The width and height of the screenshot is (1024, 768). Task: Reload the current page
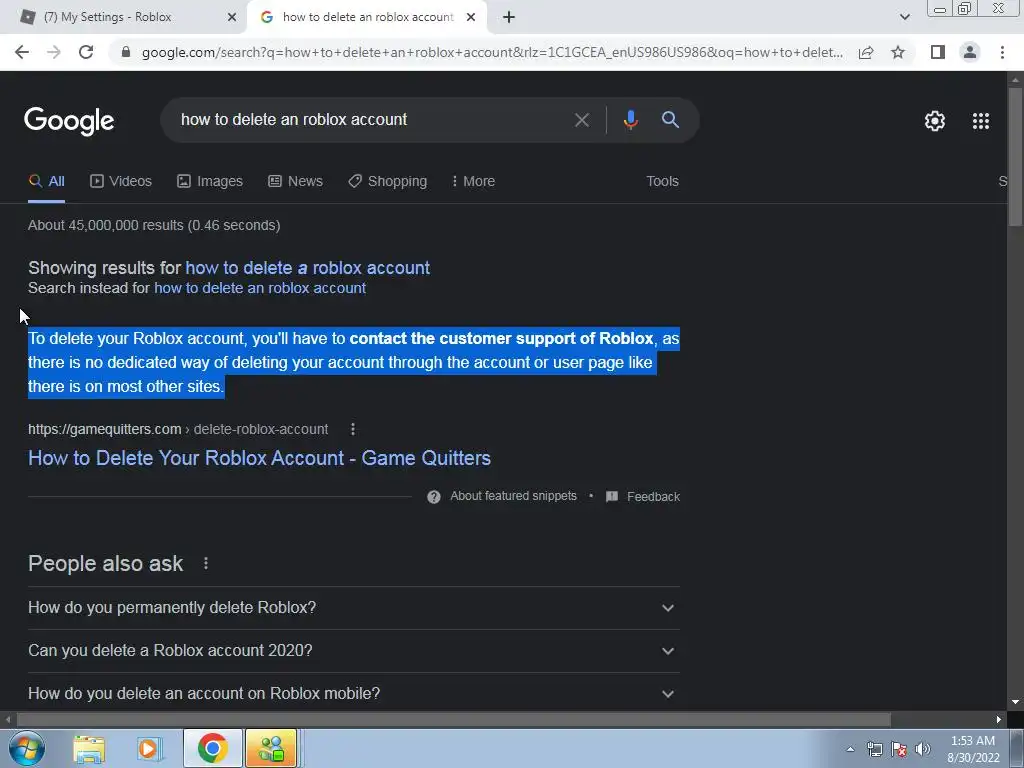click(86, 52)
